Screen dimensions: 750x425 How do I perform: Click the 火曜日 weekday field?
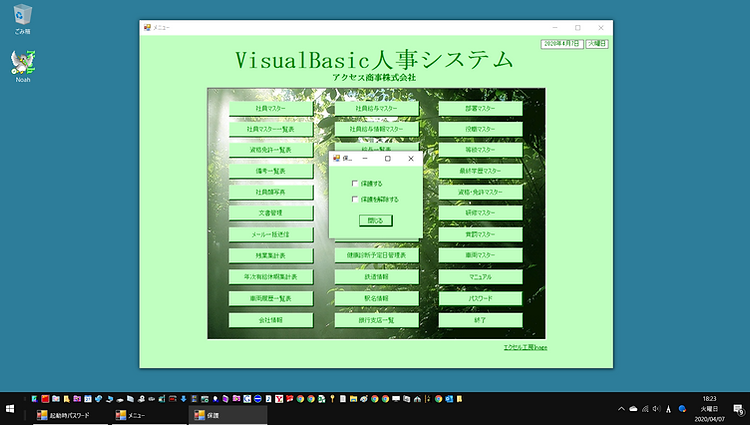pos(597,44)
